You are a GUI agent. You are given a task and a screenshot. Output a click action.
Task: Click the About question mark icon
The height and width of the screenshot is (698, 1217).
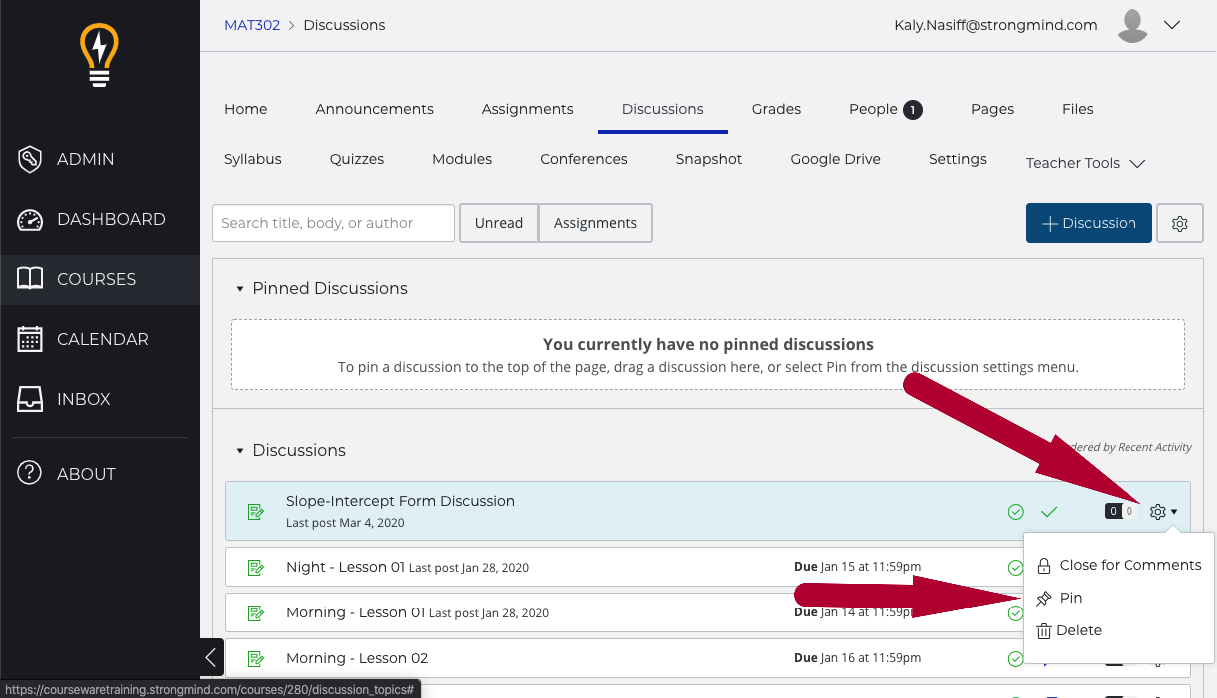coord(30,474)
